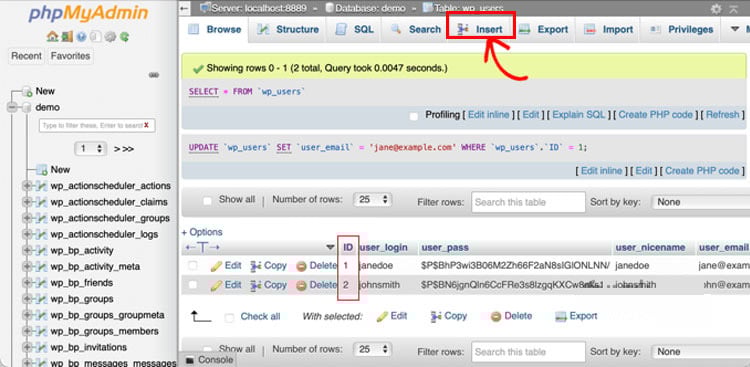The height and width of the screenshot is (367, 750).
Task: Open upper Sort by key dropdown
Action: (701, 202)
